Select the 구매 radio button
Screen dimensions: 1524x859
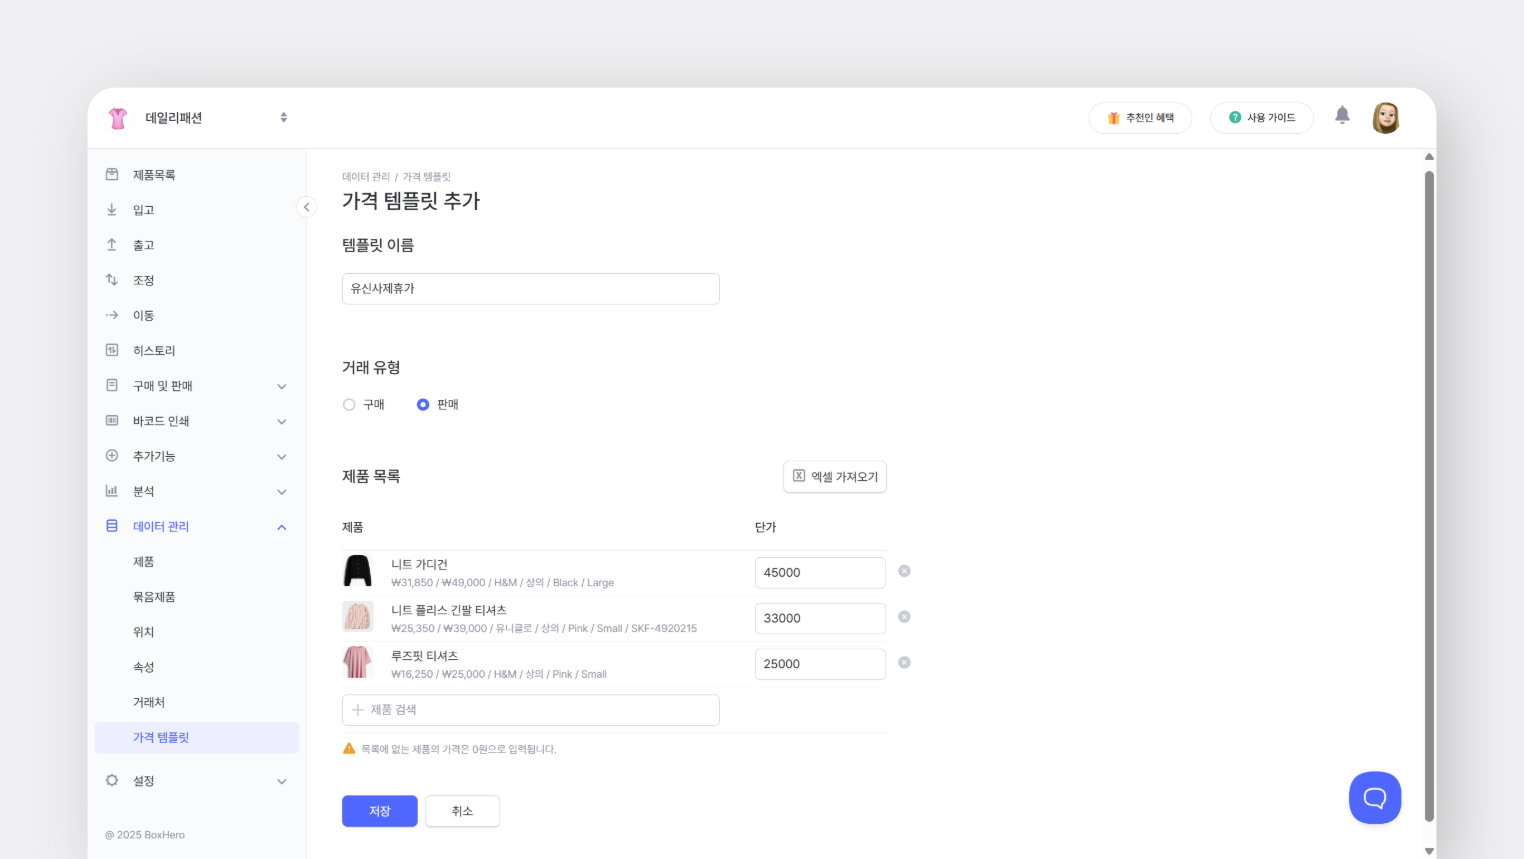coord(349,404)
